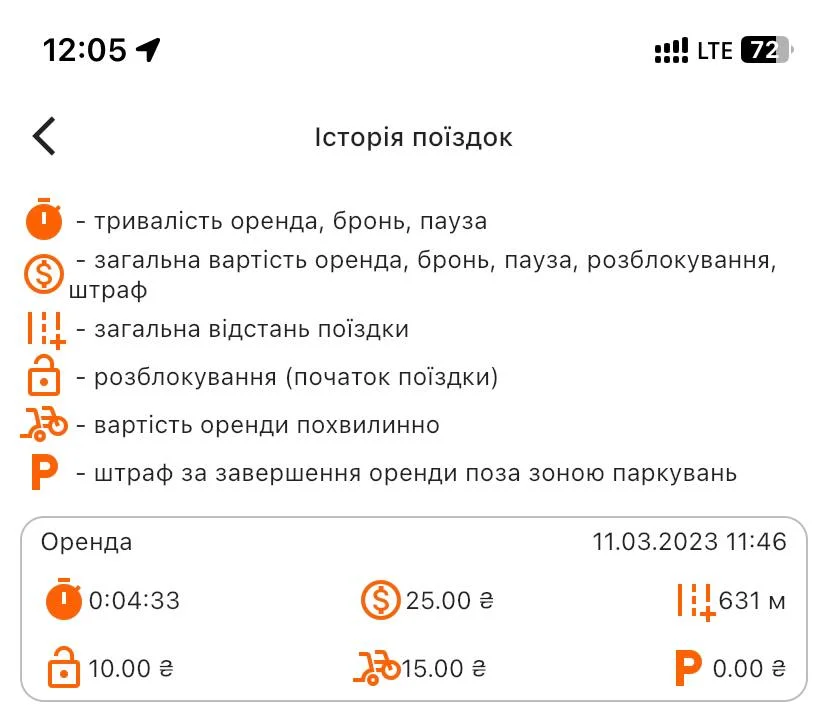Tap the trip duration value 0:04:33
Image resolution: width=828 pixels, height=714 pixels.
coord(134,601)
